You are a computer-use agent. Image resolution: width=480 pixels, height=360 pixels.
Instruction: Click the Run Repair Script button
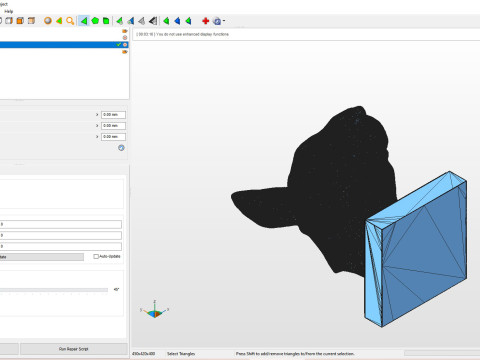coord(74,349)
